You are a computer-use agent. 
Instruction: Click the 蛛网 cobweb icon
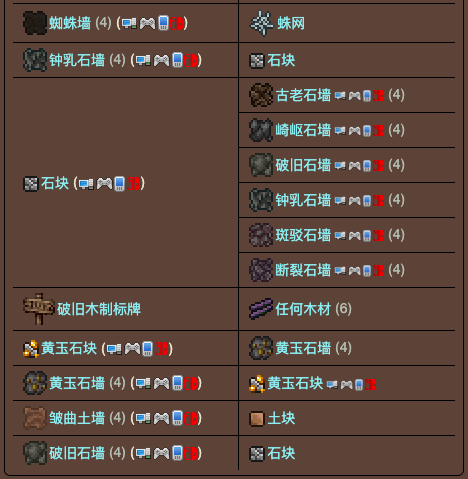(x=262, y=23)
